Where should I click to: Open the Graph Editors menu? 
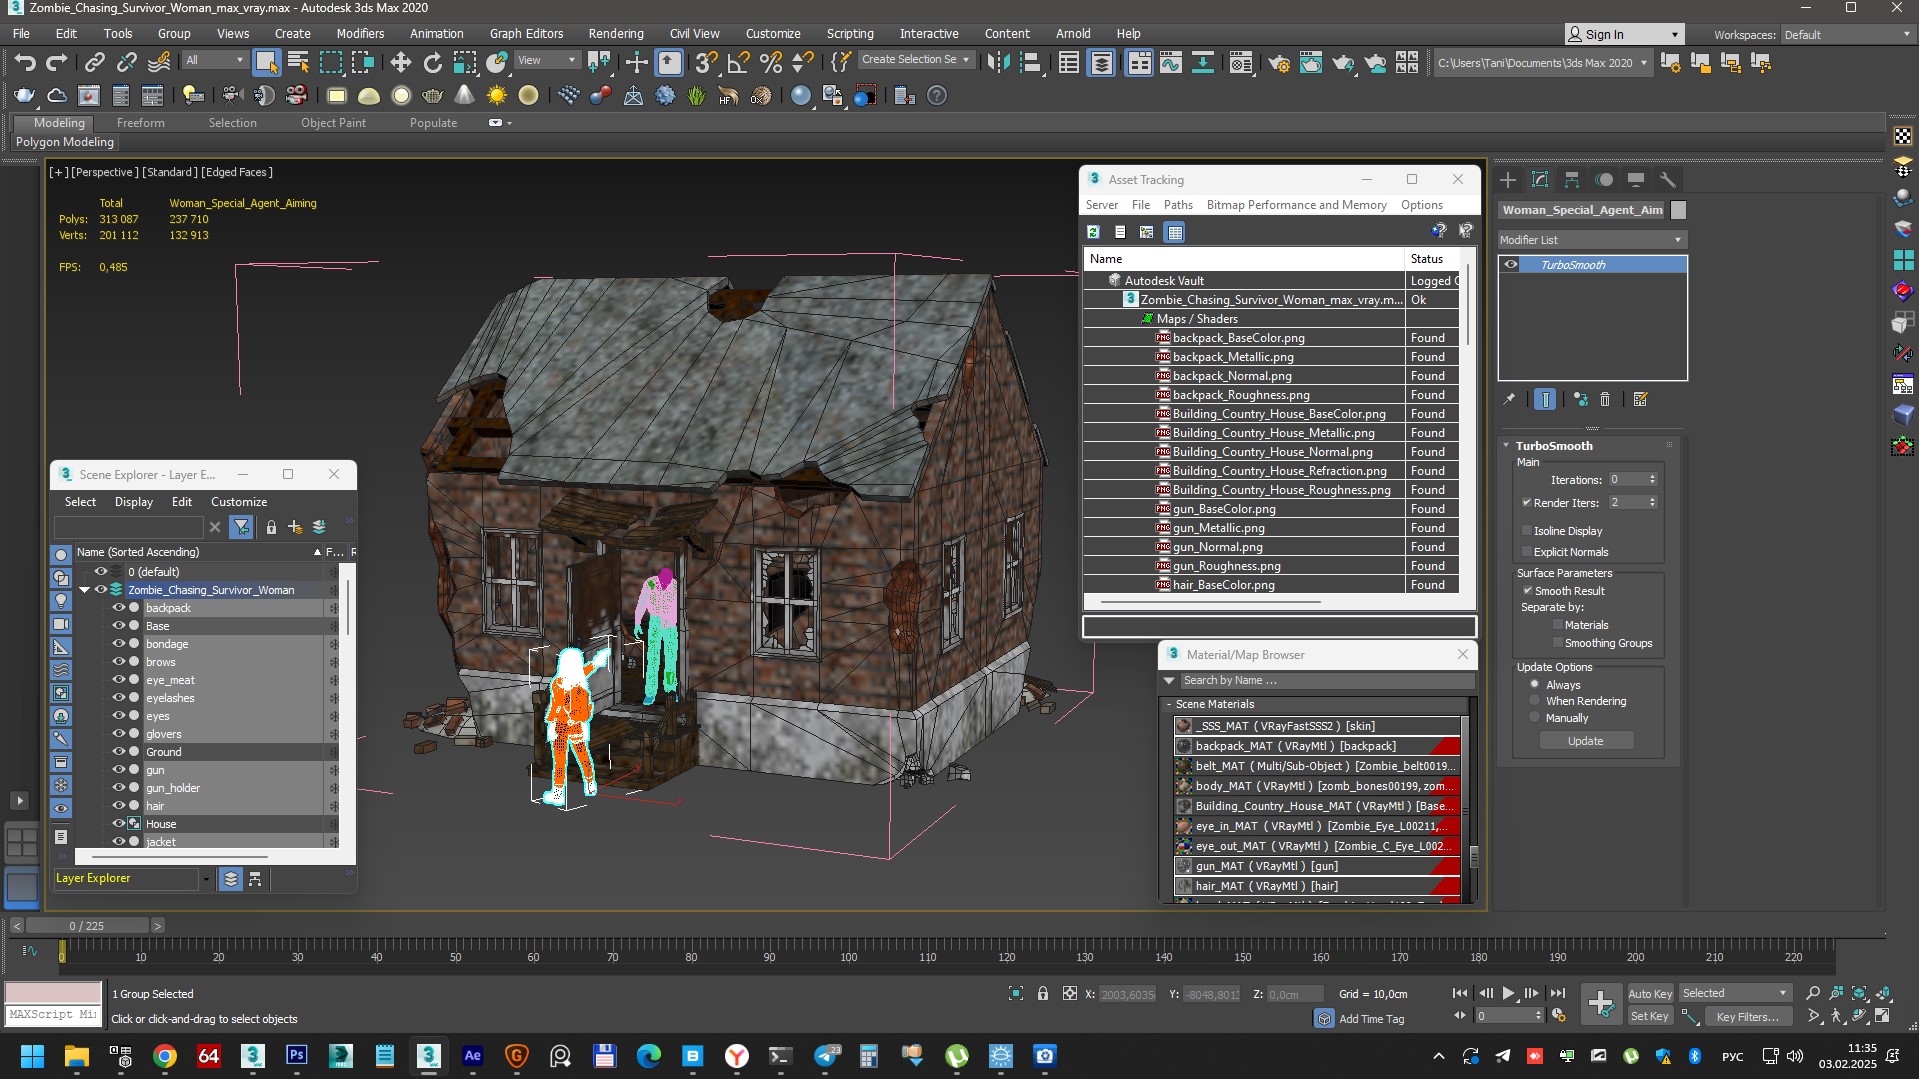tap(526, 33)
